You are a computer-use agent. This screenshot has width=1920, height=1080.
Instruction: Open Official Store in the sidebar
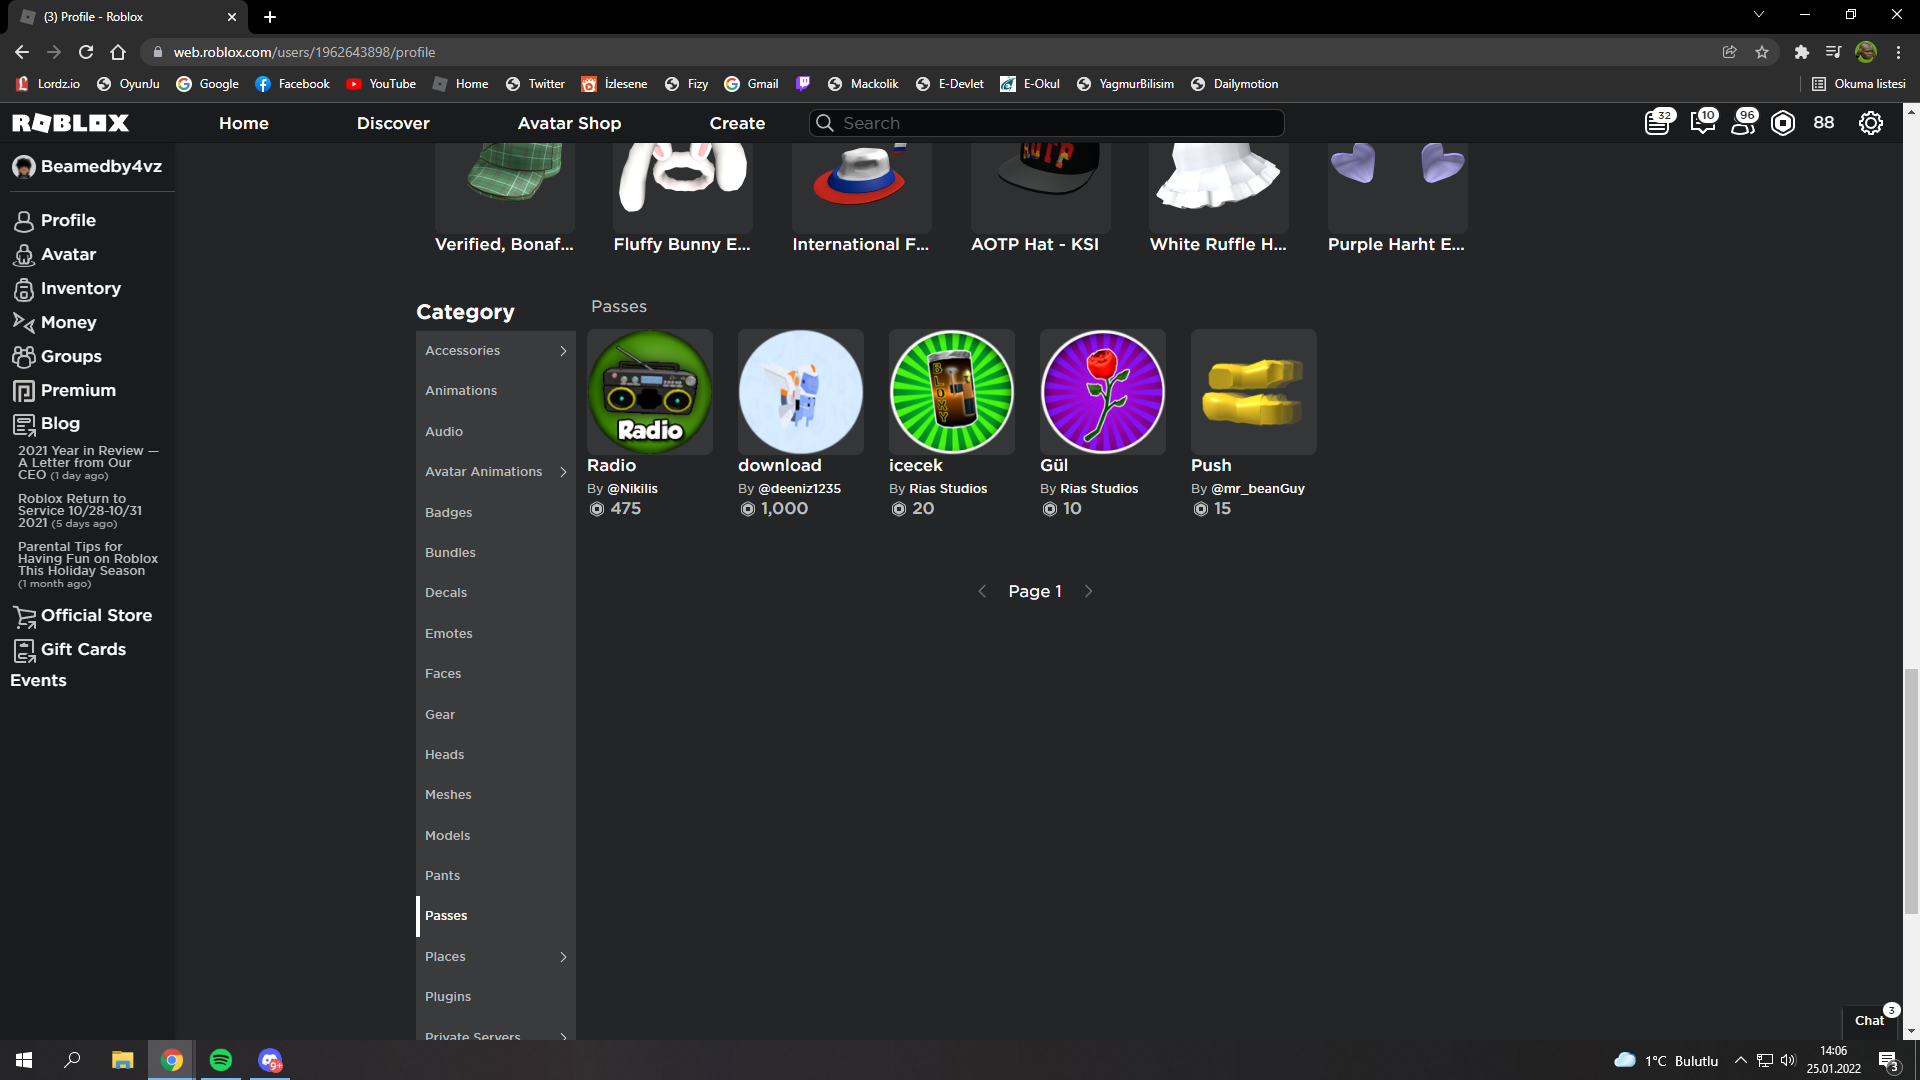tap(96, 615)
